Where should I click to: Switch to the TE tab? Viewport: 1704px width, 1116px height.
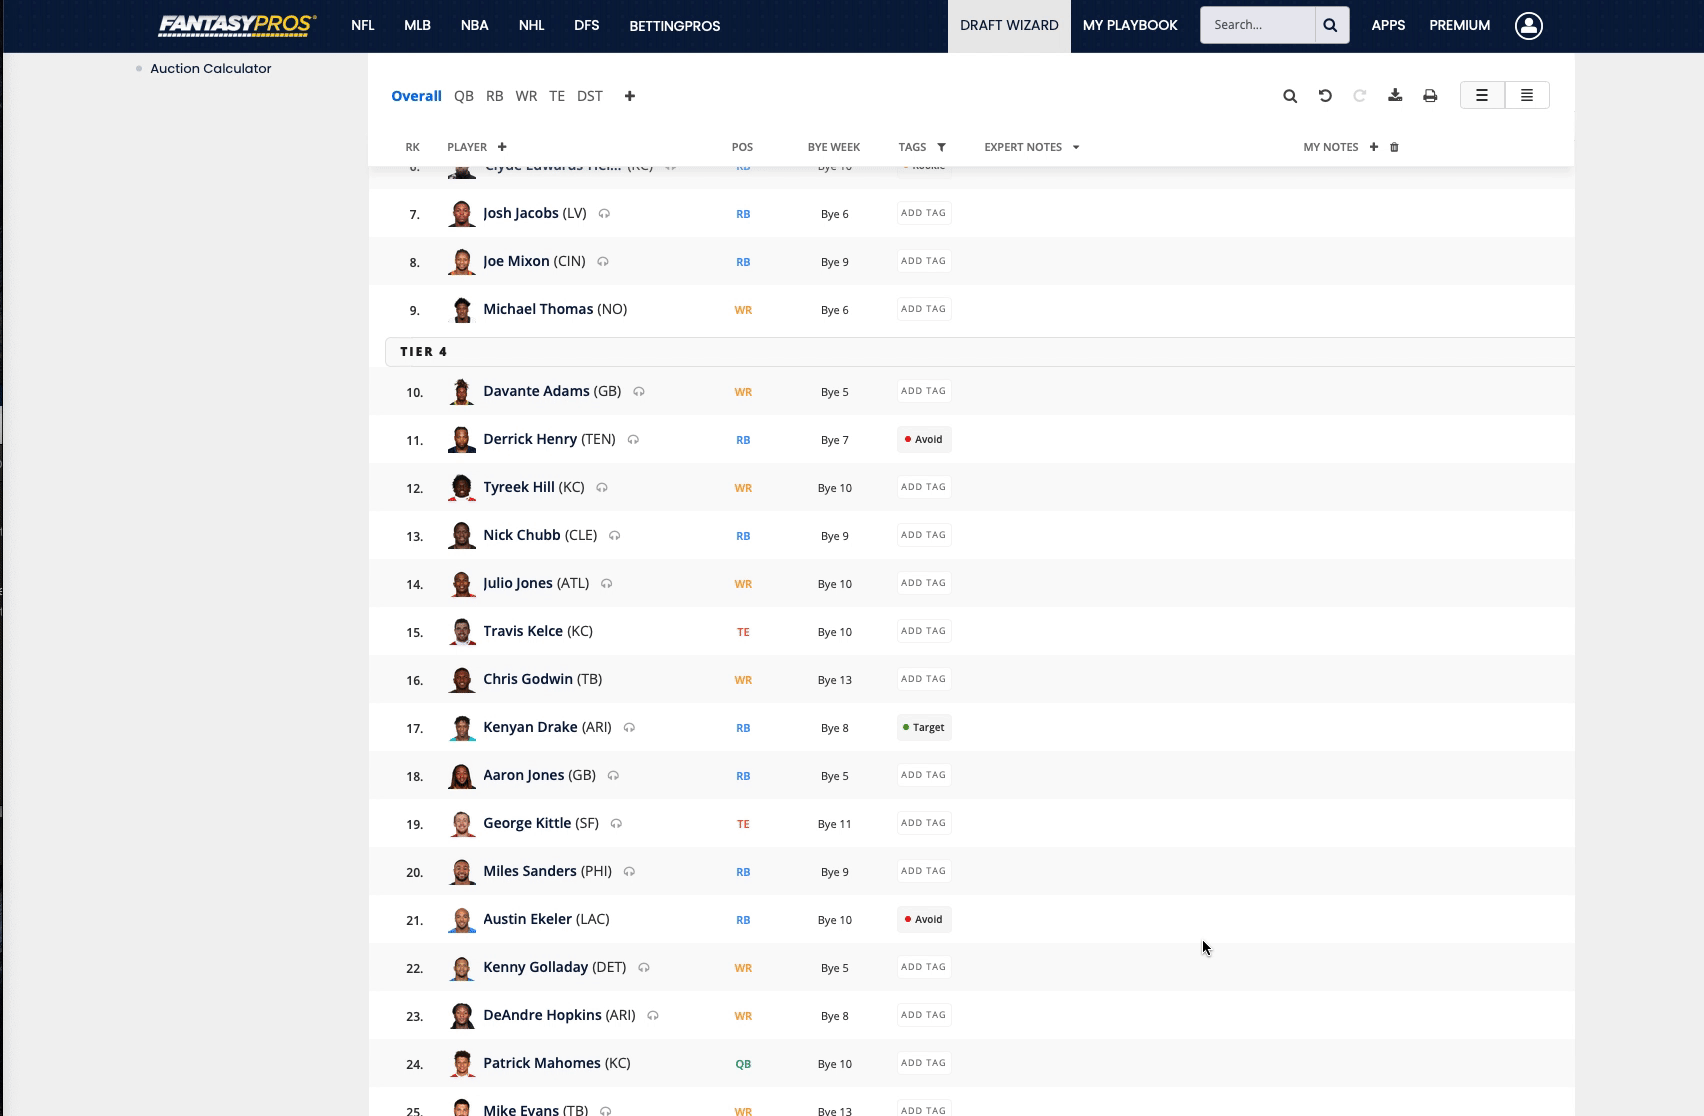coord(557,96)
